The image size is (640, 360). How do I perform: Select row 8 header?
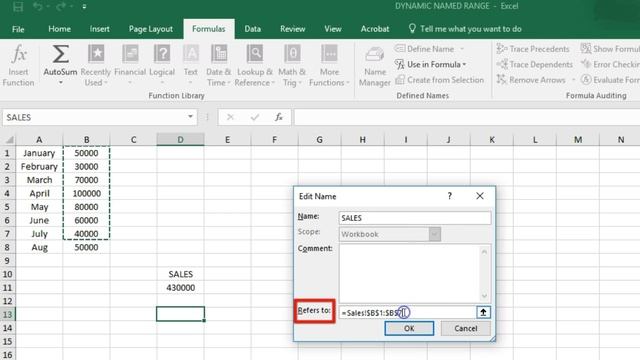coord(7,247)
